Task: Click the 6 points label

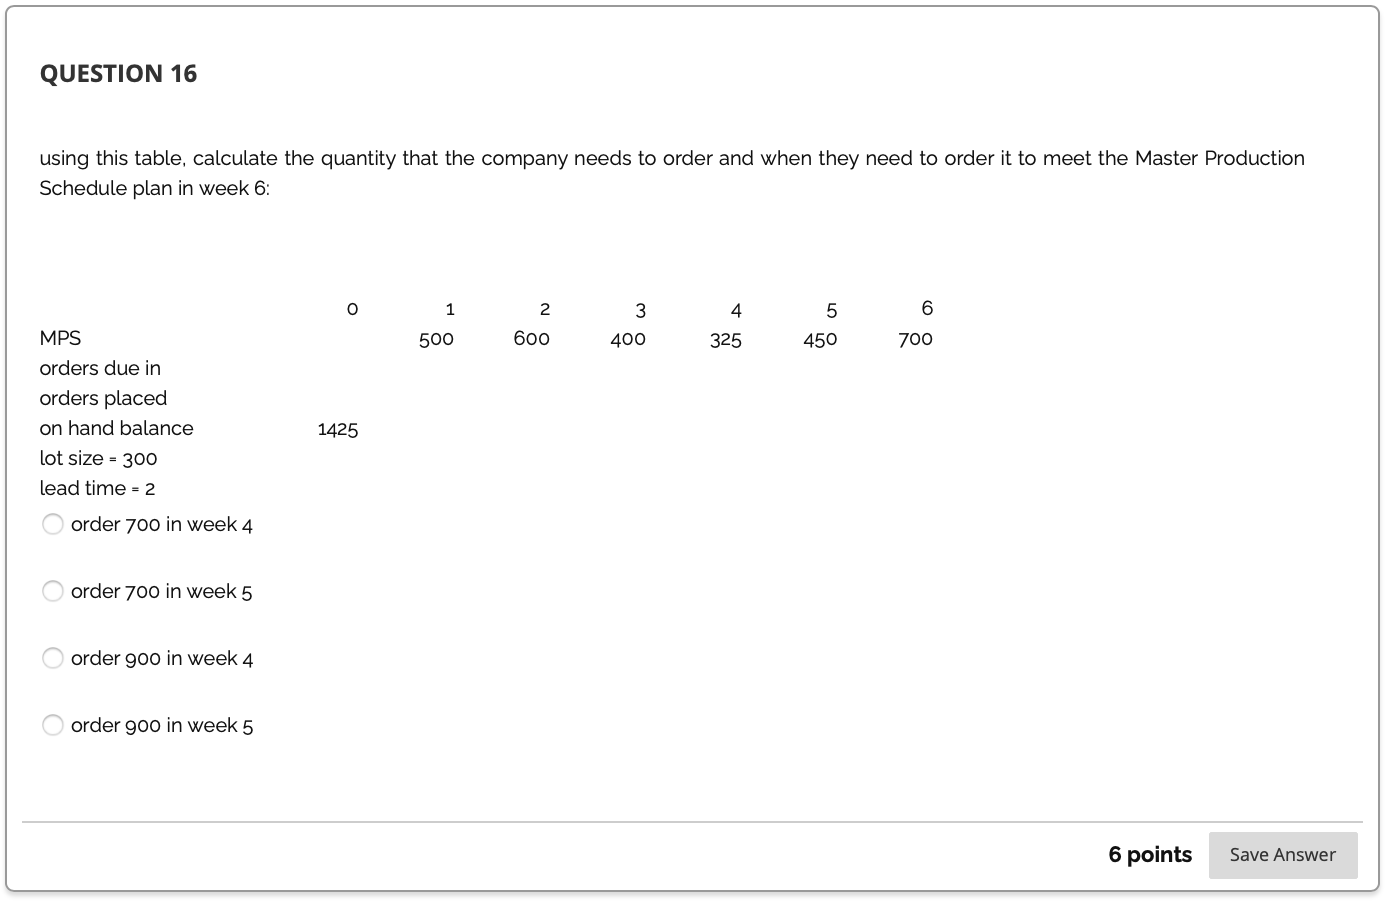Action: pos(1150,855)
